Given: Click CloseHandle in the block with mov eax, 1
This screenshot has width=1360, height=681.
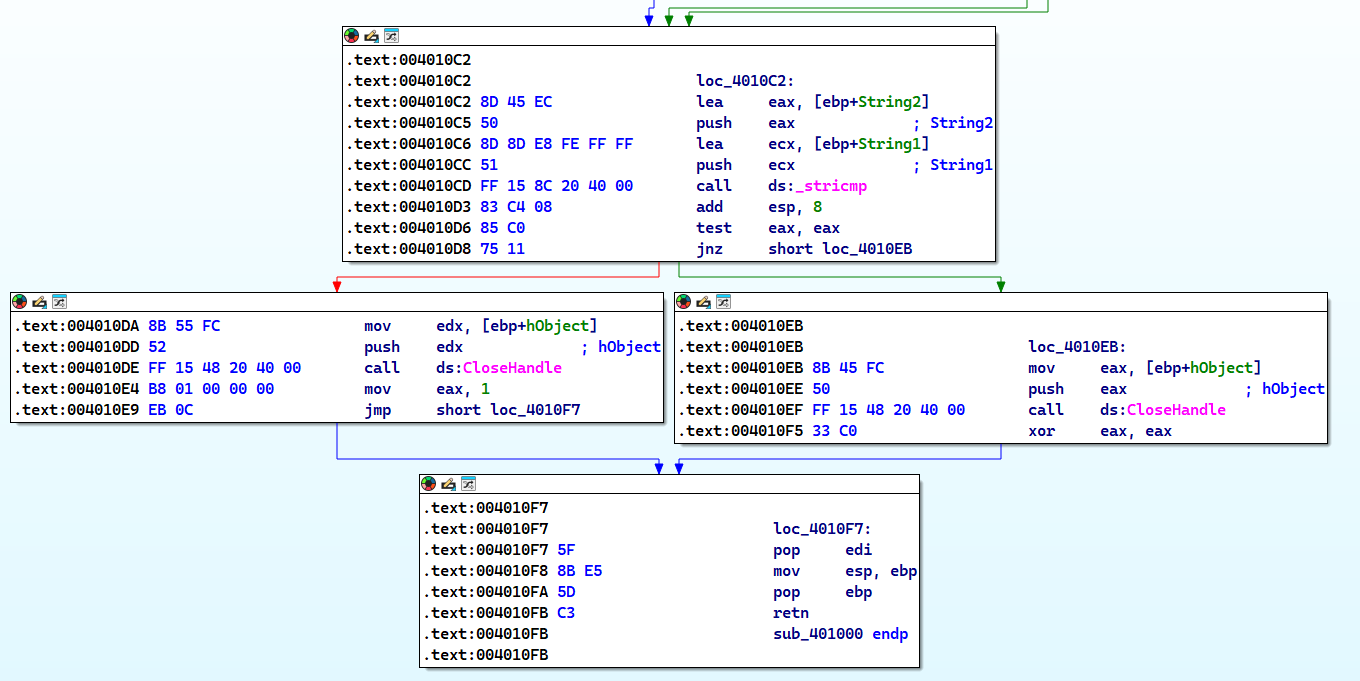Looking at the screenshot, I should point(512,368).
